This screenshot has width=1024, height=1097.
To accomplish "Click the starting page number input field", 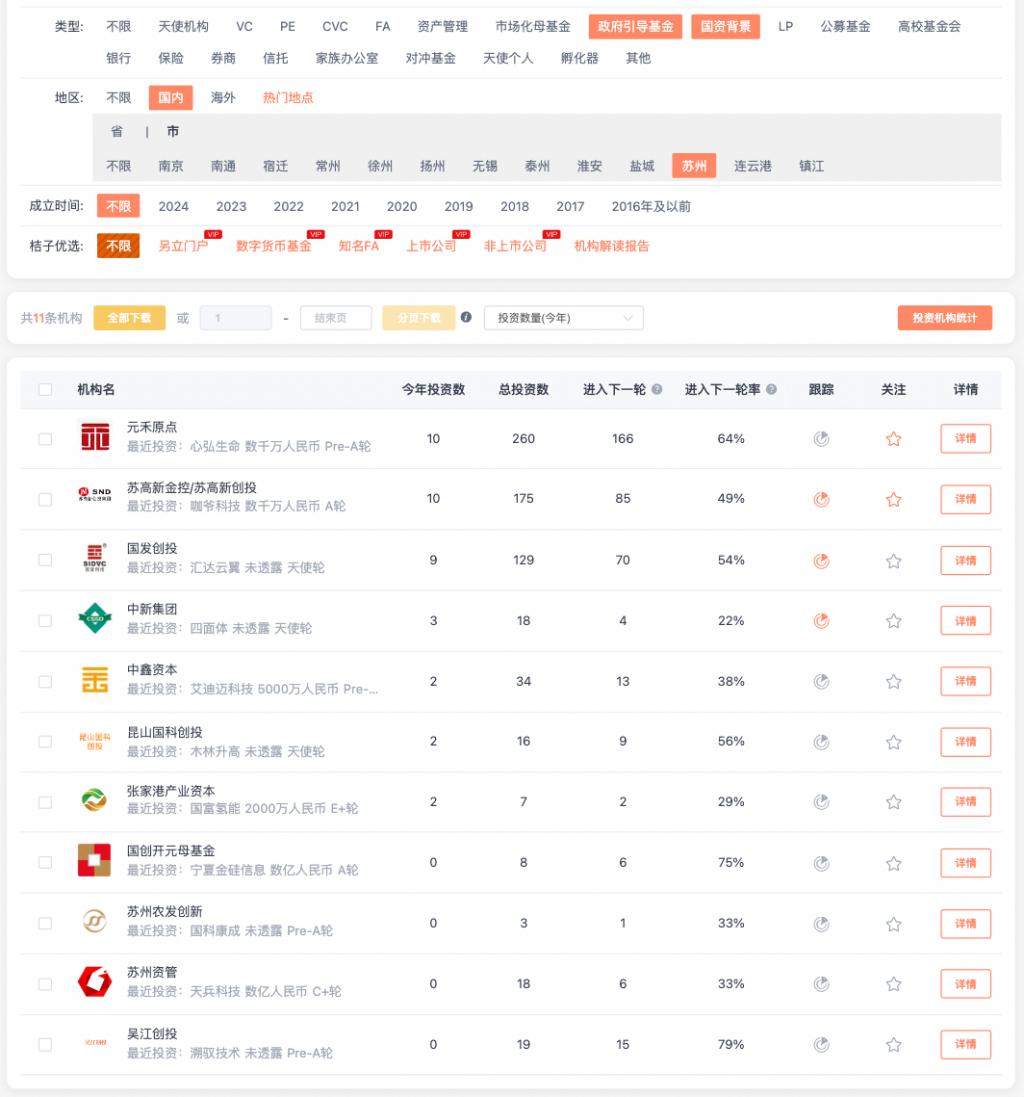I will coord(238,316).
